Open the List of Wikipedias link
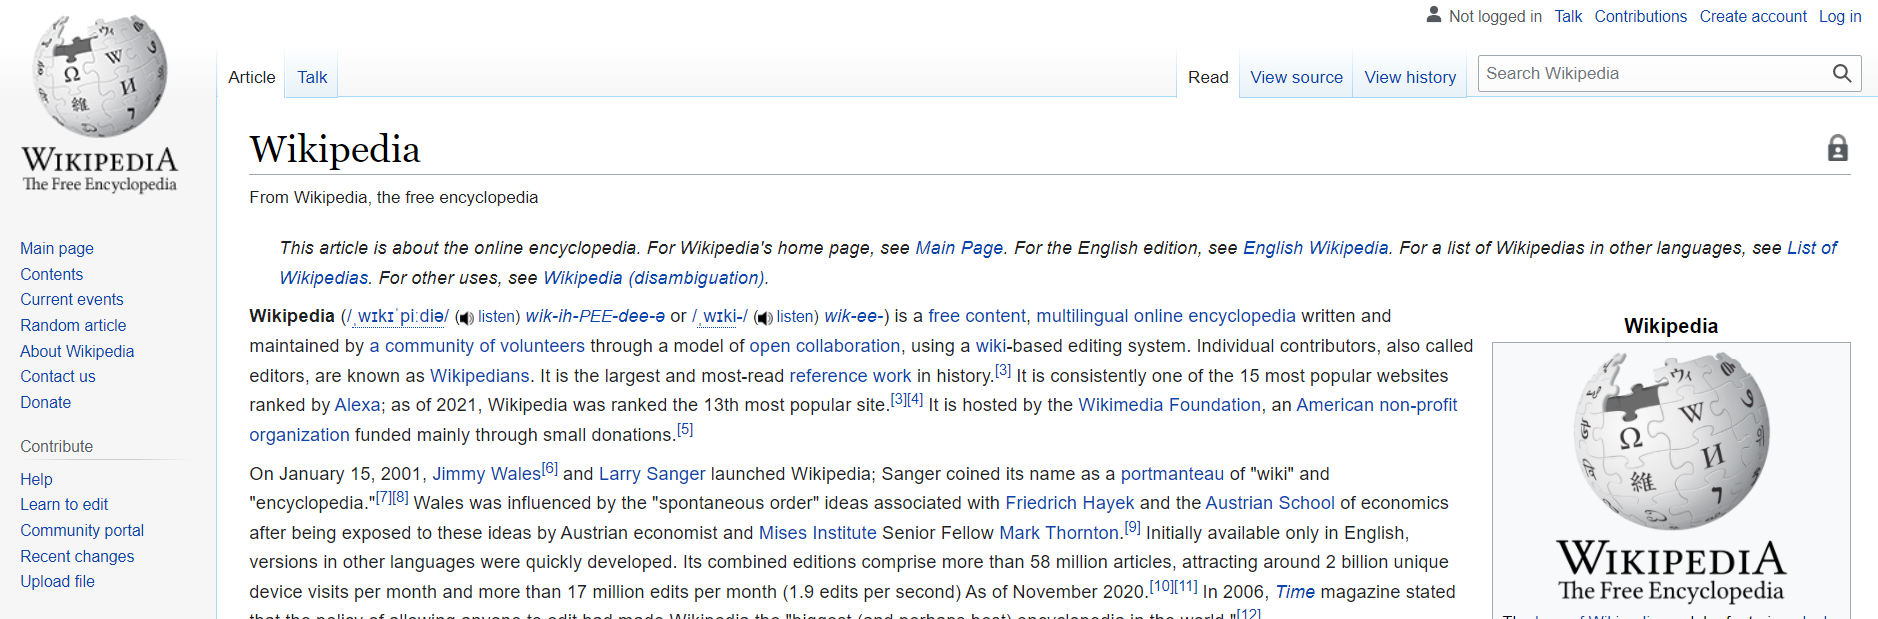 1812,248
